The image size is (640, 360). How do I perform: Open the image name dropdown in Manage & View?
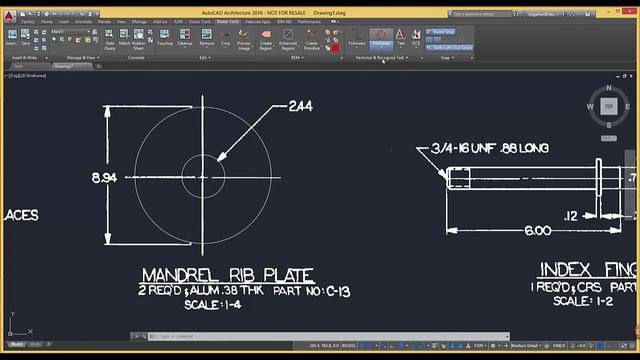[x=70, y=31]
